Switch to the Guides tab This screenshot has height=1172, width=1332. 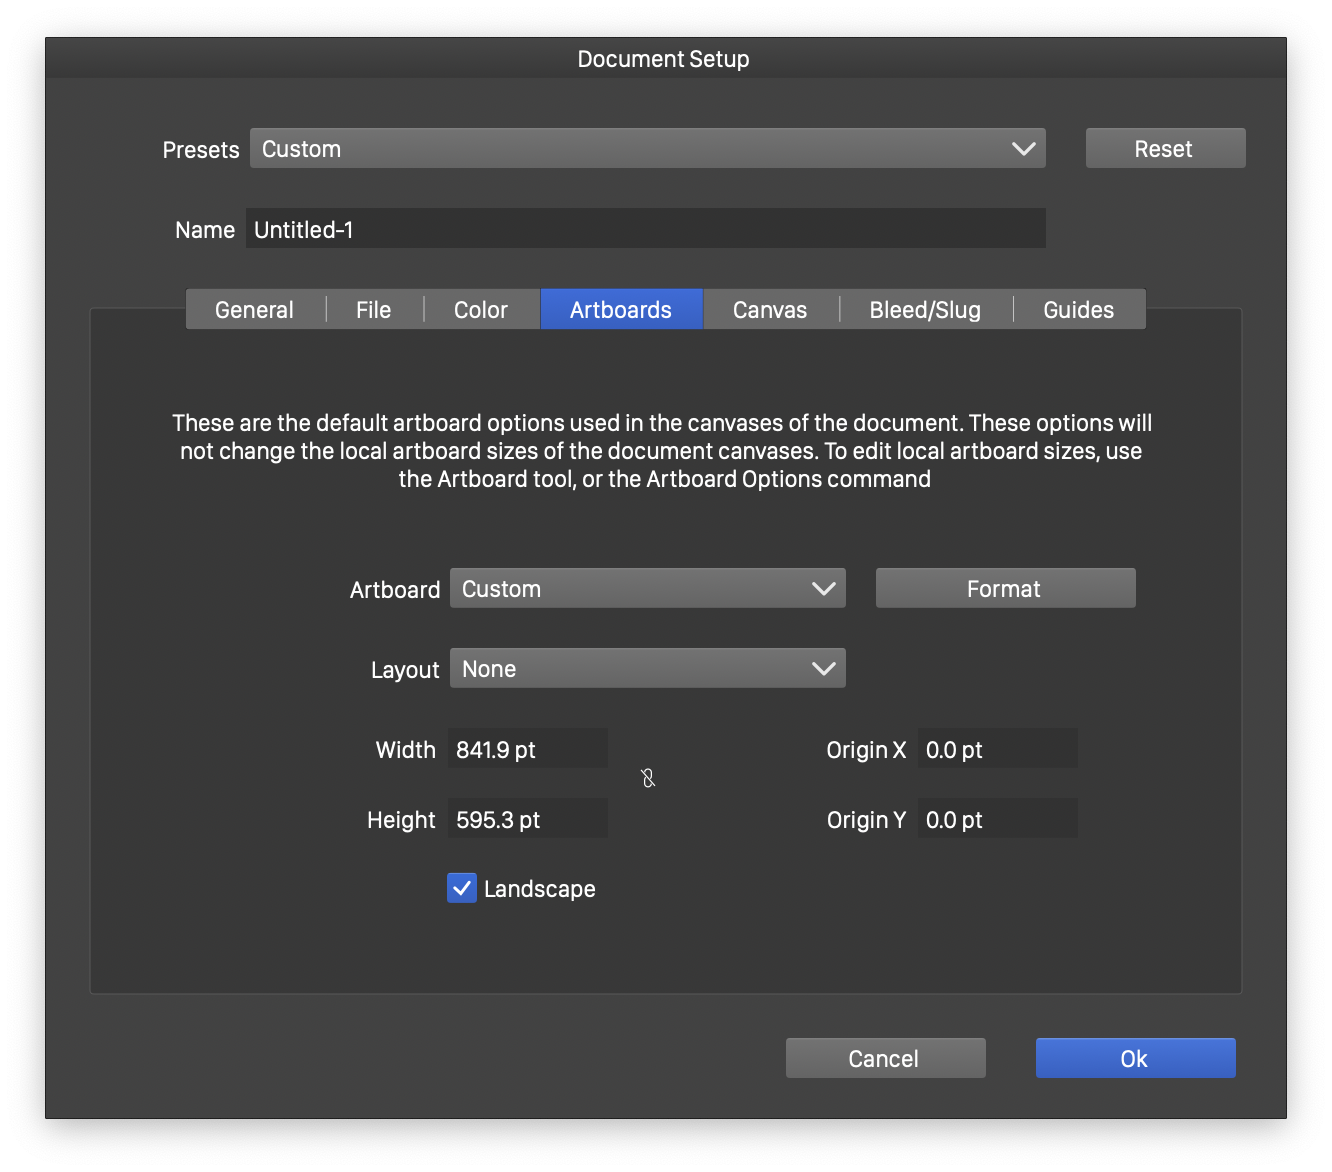click(1079, 309)
